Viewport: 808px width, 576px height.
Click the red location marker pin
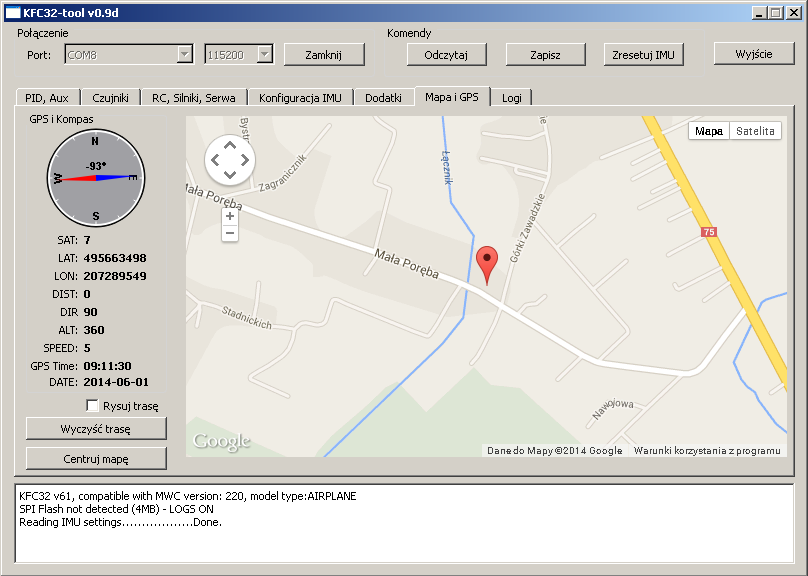[x=486, y=263]
